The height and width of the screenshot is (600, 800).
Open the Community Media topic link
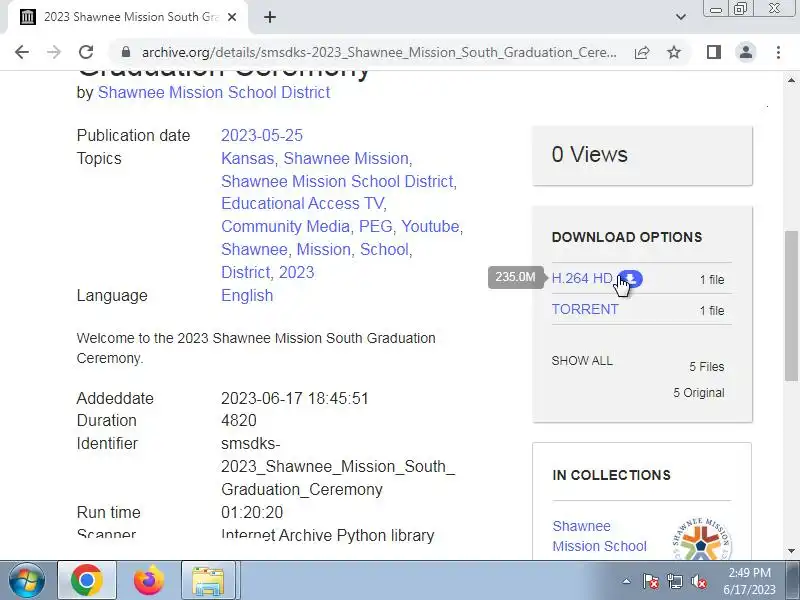(x=285, y=226)
